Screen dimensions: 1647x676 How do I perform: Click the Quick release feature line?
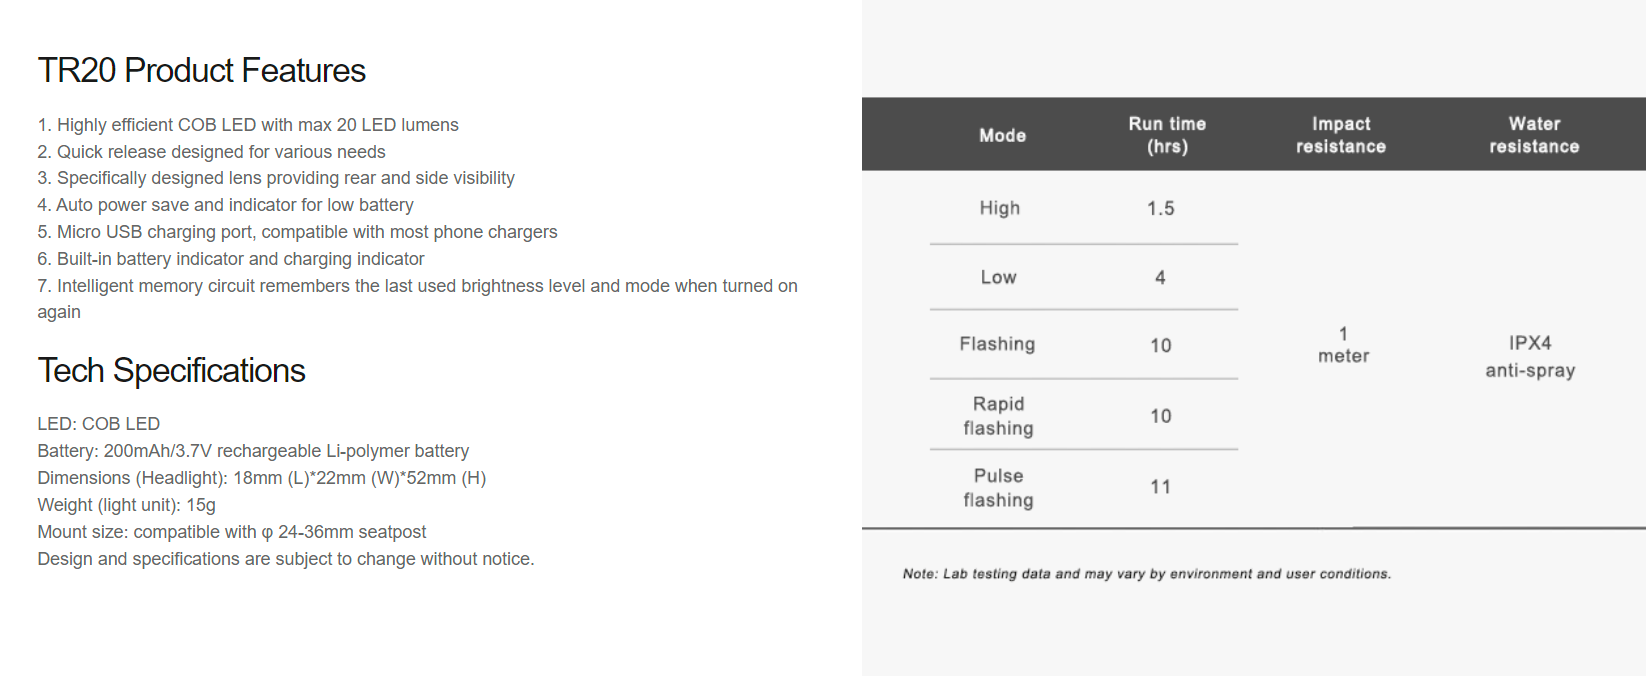pos(211,152)
